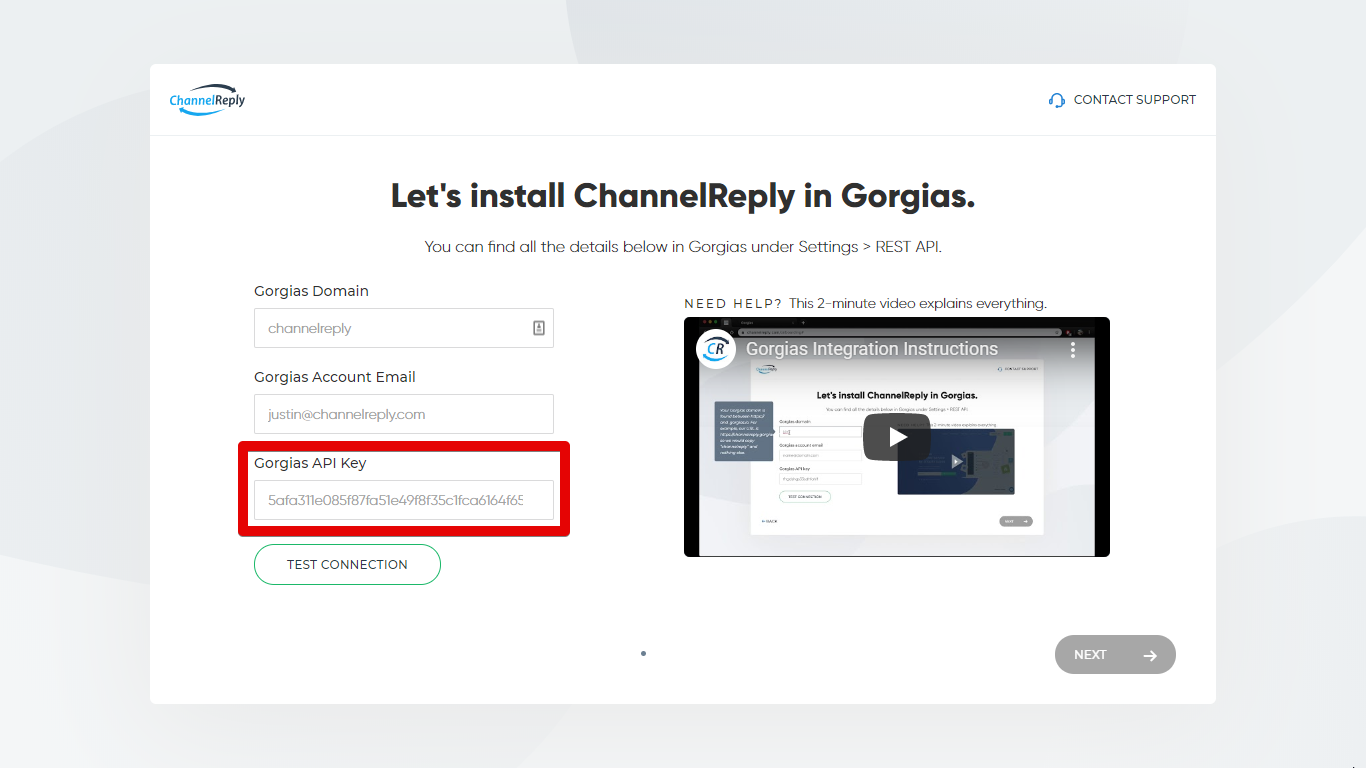Click into the Gorgias API Key field
The image size is (1366, 768).
click(404, 500)
